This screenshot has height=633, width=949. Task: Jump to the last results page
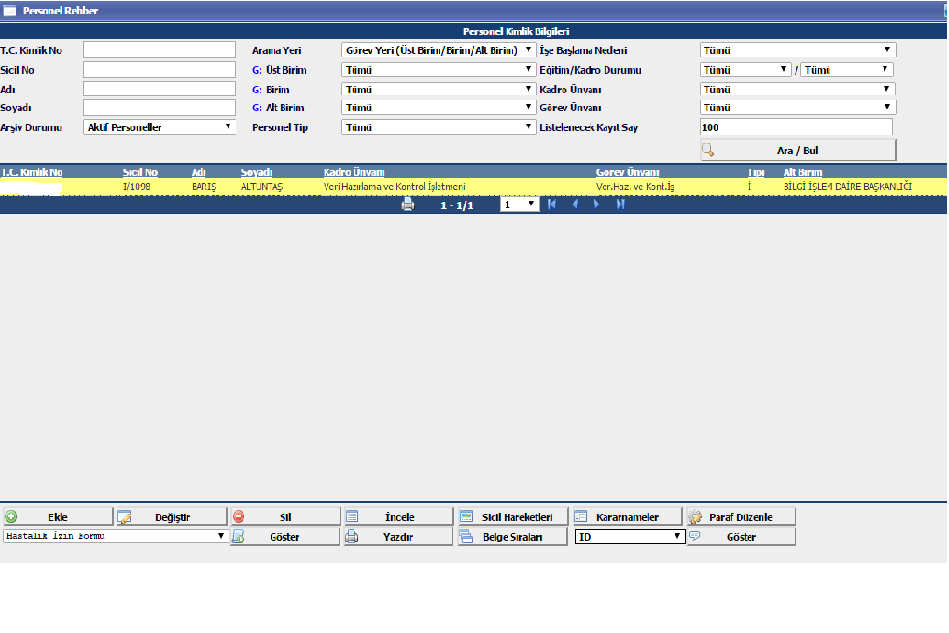point(621,204)
